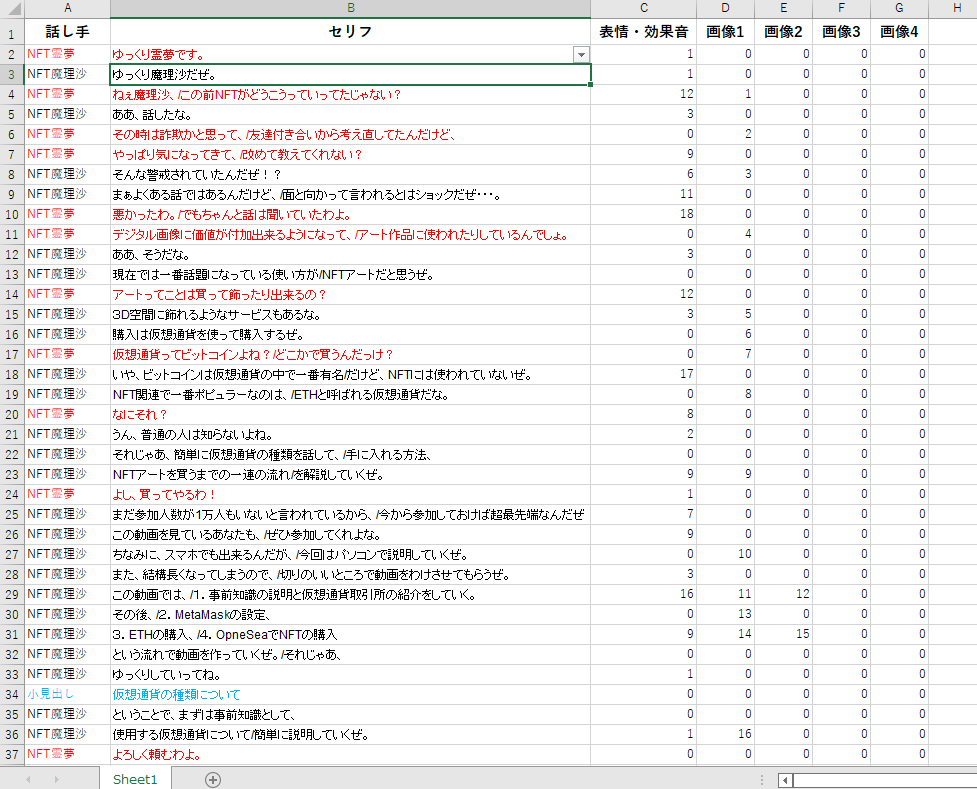The image size is (977, 789).
Task: Click the sheet navigation right arrow
Action: point(56,780)
